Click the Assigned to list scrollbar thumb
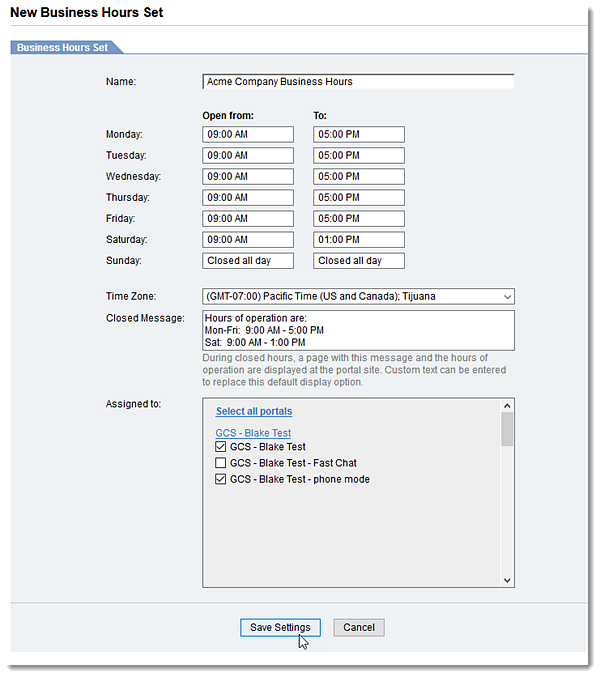This screenshot has width=600, height=677. 507,429
